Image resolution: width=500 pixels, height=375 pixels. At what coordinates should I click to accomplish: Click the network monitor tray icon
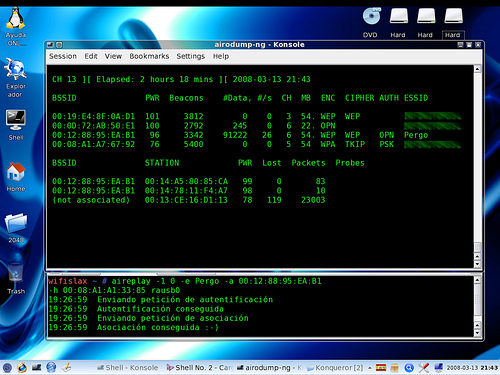coord(438,368)
